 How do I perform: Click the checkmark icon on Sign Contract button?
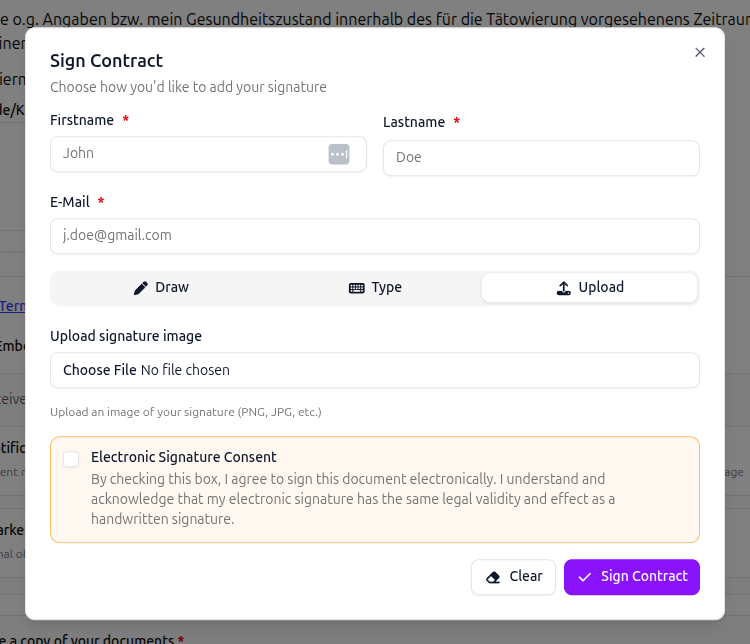585,577
